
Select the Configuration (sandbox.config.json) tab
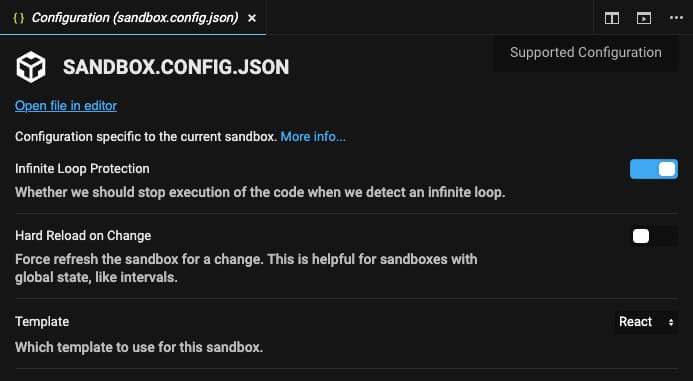tap(133, 18)
